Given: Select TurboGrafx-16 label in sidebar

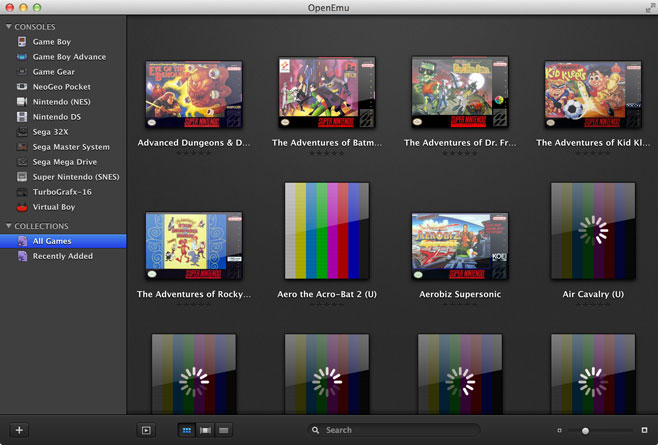Looking at the screenshot, I should point(62,192).
